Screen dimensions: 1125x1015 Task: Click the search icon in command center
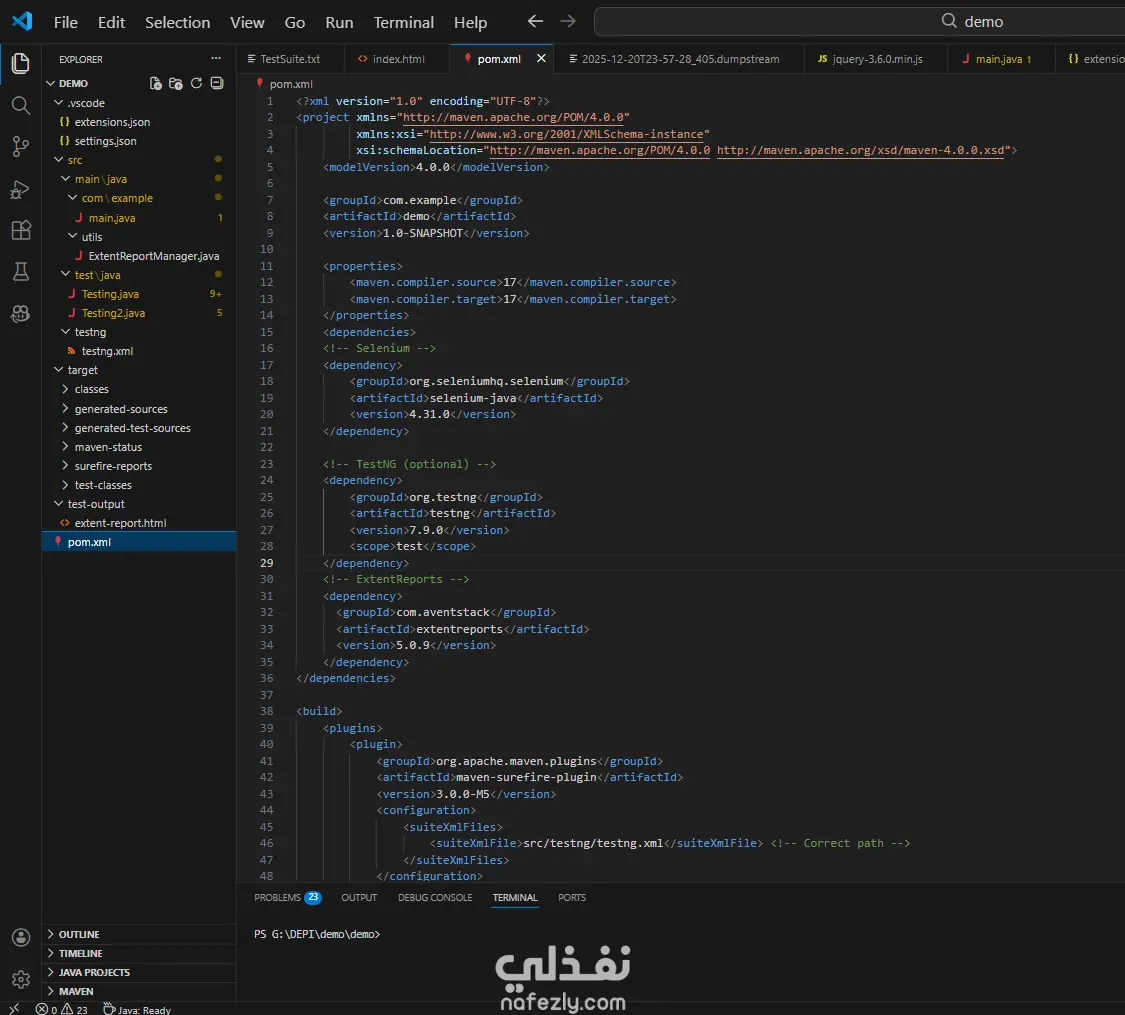tap(949, 21)
